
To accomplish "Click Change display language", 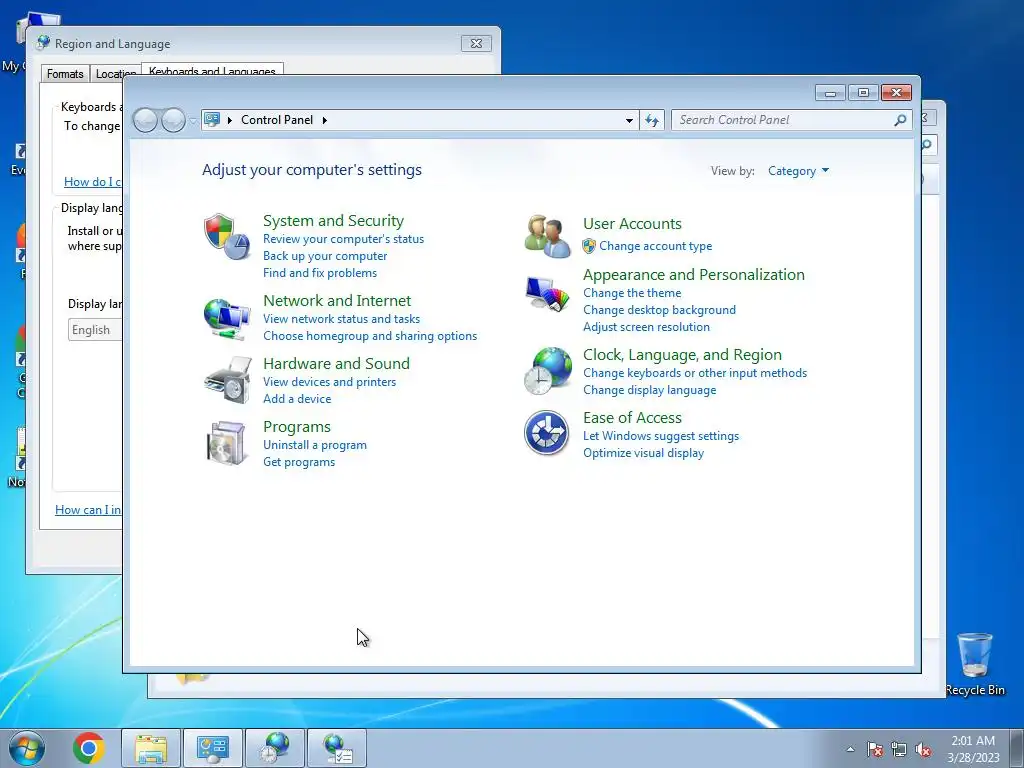I will coord(649,390).
